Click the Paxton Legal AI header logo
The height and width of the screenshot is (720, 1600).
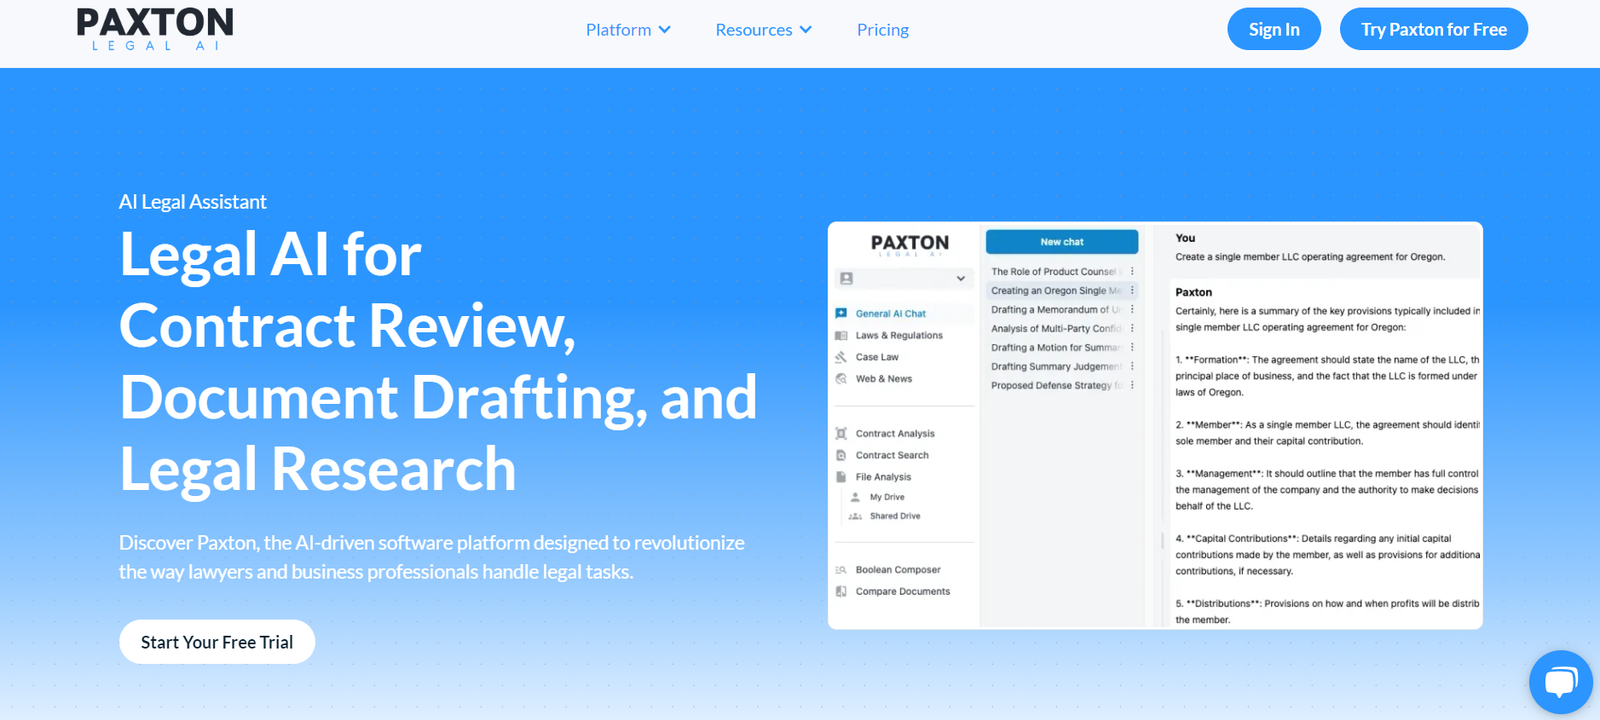point(155,29)
